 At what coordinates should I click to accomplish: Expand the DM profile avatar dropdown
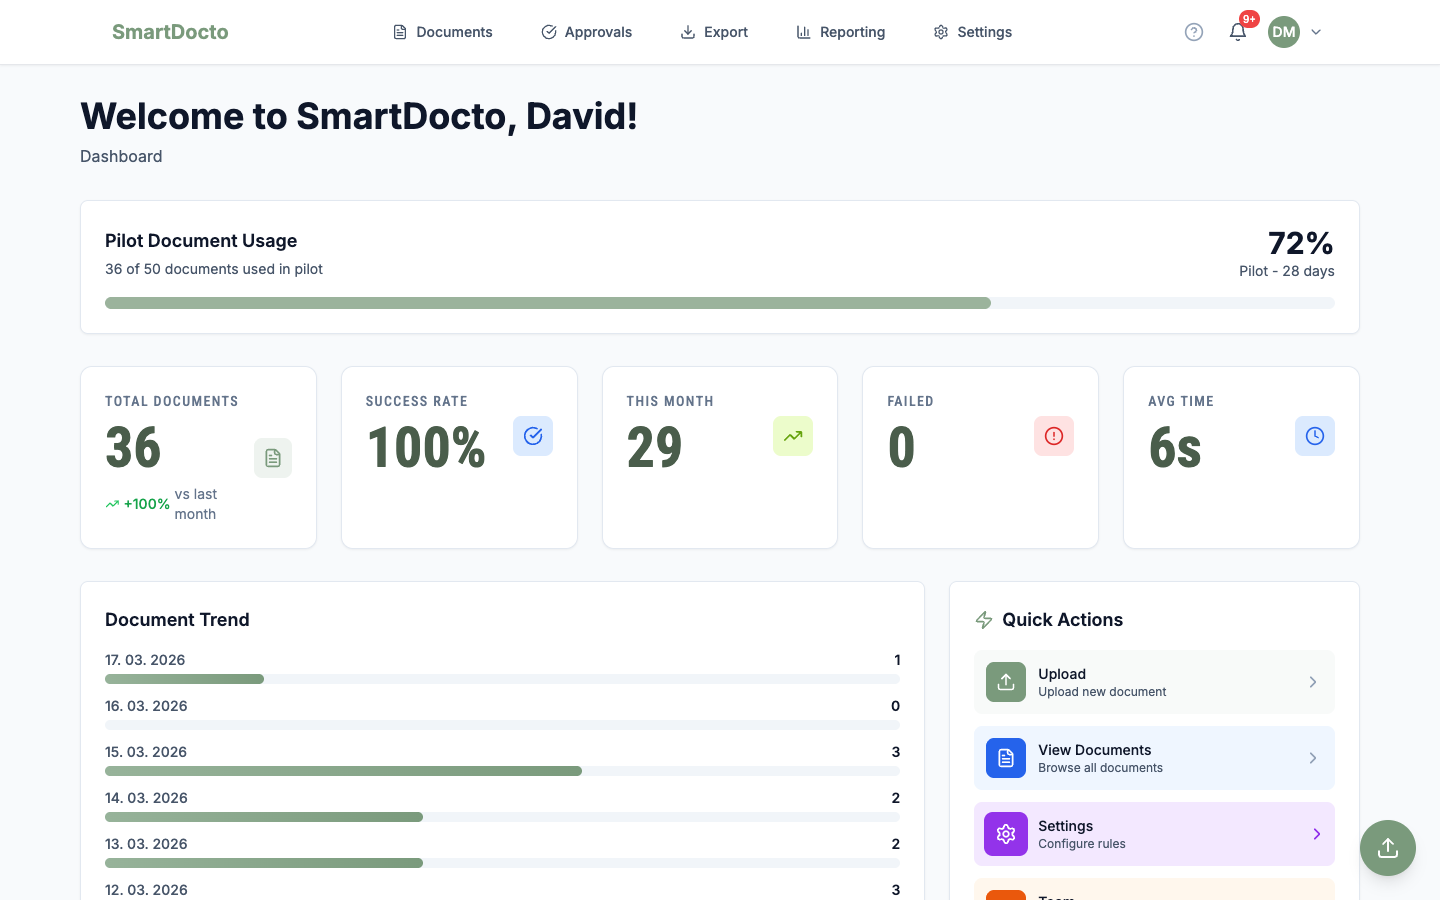coord(1284,32)
